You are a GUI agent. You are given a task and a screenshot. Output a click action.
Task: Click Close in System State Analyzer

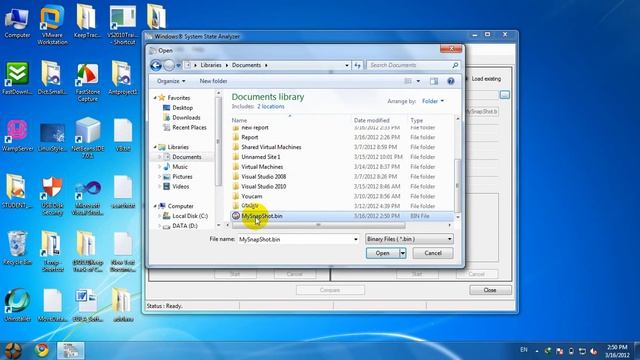click(490, 290)
